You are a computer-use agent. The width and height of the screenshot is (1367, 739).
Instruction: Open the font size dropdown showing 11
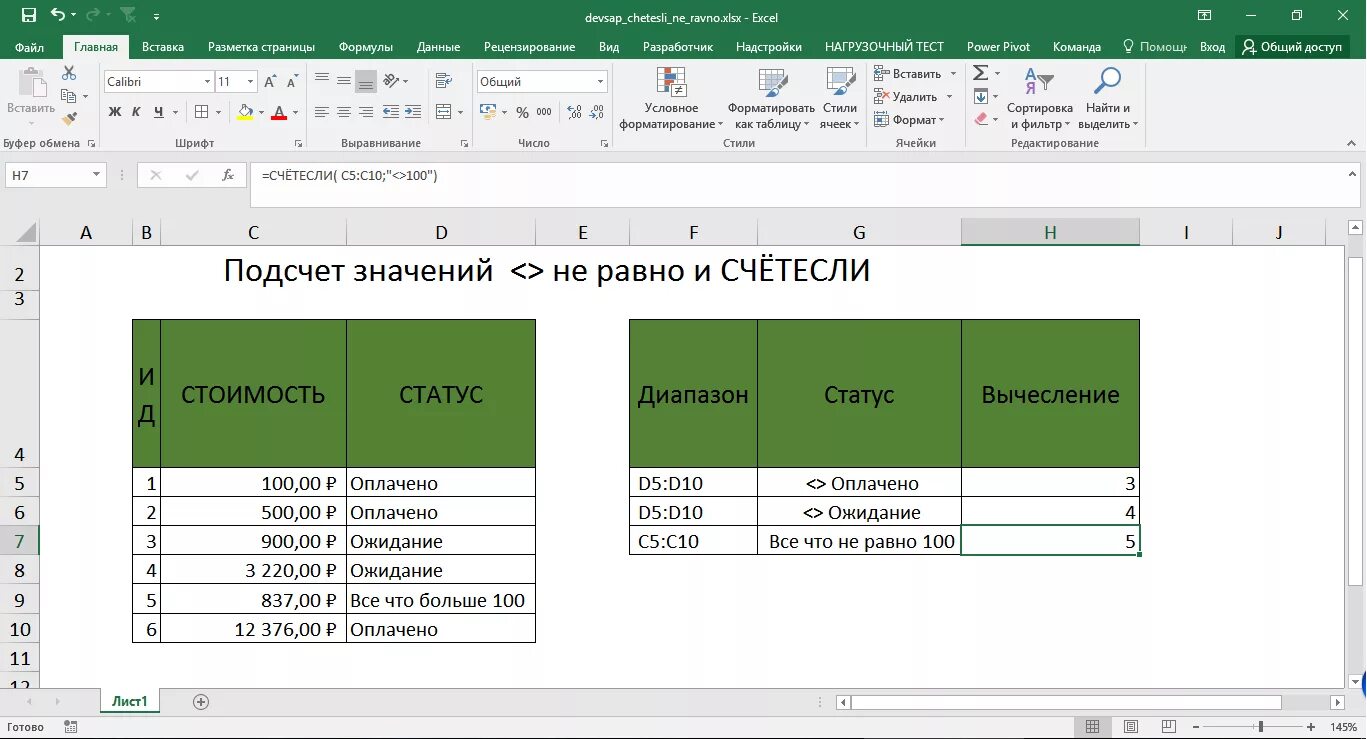coord(251,82)
